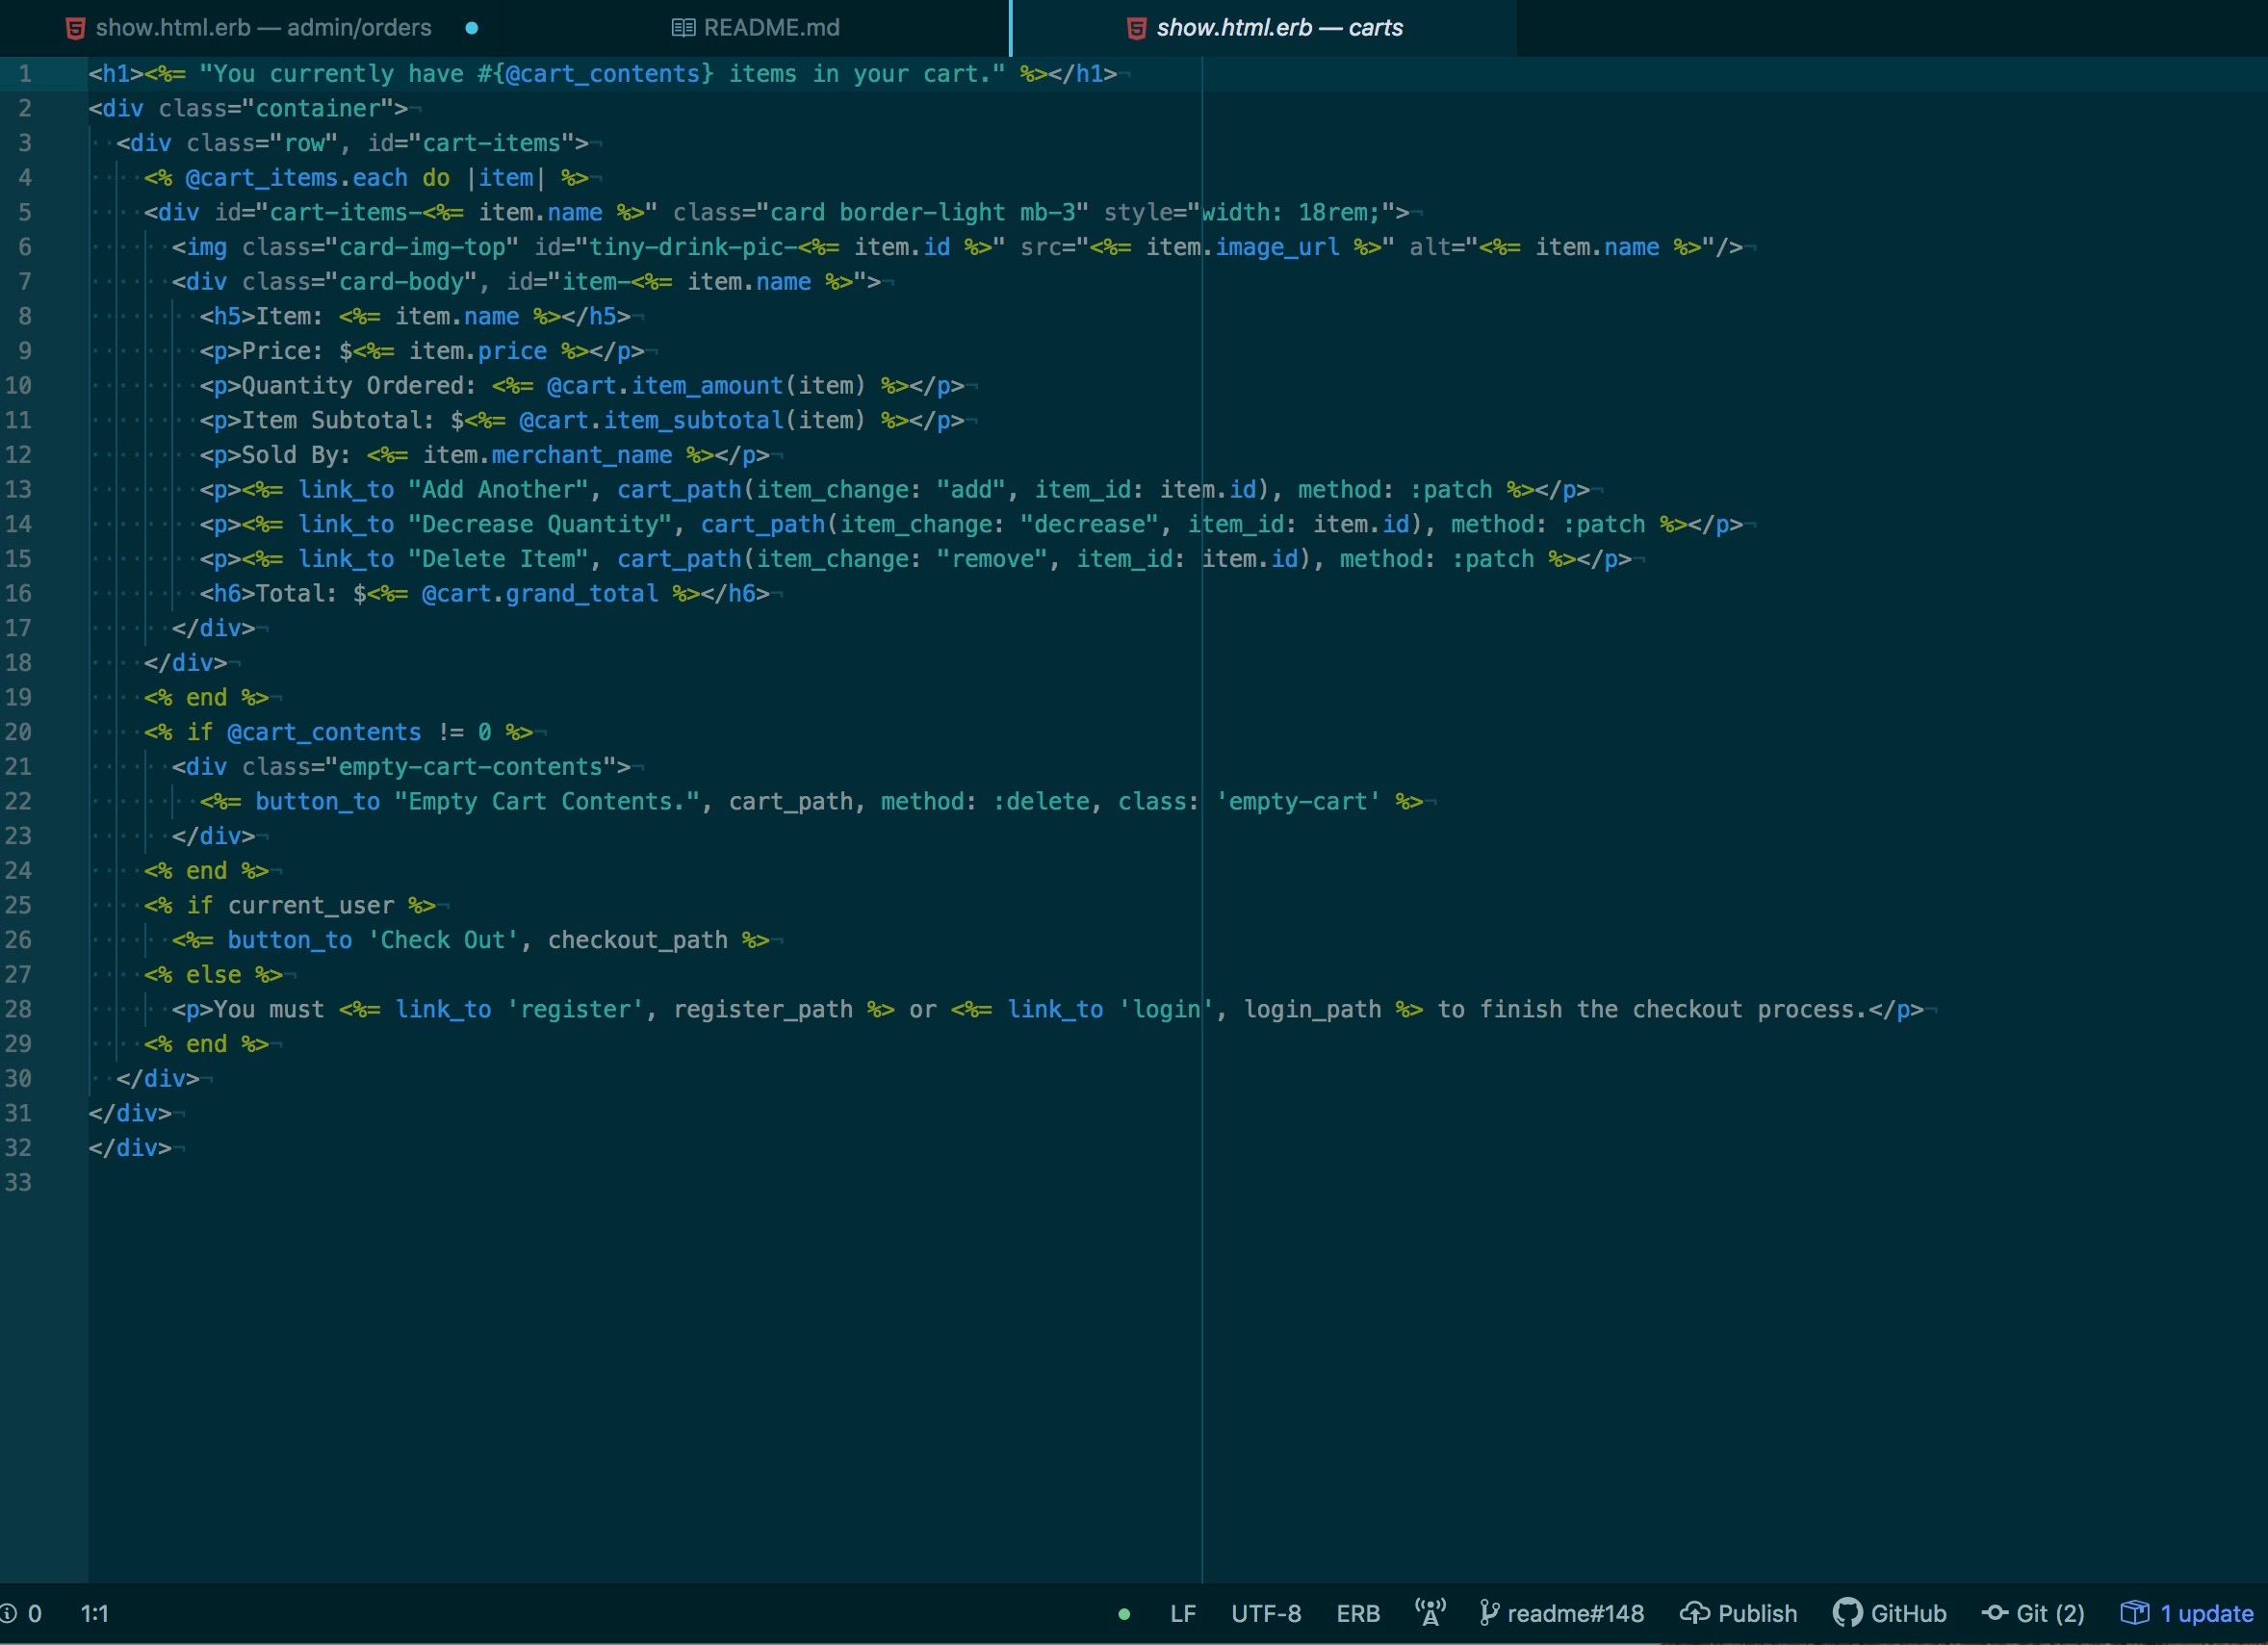Image resolution: width=2268 pixels, height=1645 pixels.
Task: Click the modified dot on admin/orders tab
Action: pyautogui.click(x=471, y=28)
